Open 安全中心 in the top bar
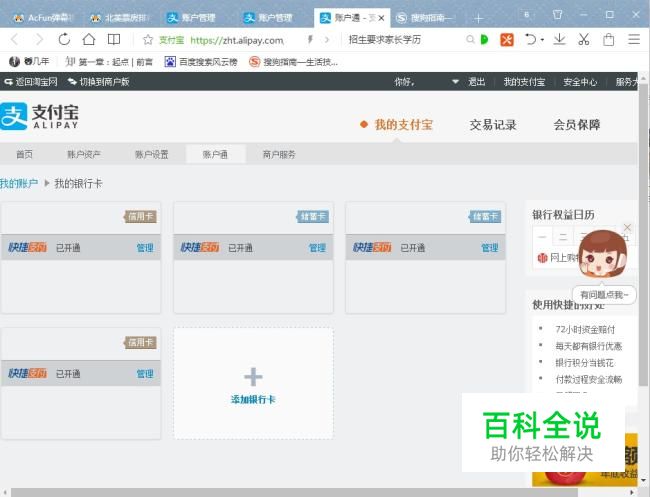Image resolution: width=650 pixels, height=497 pixels. pos(580,82)
